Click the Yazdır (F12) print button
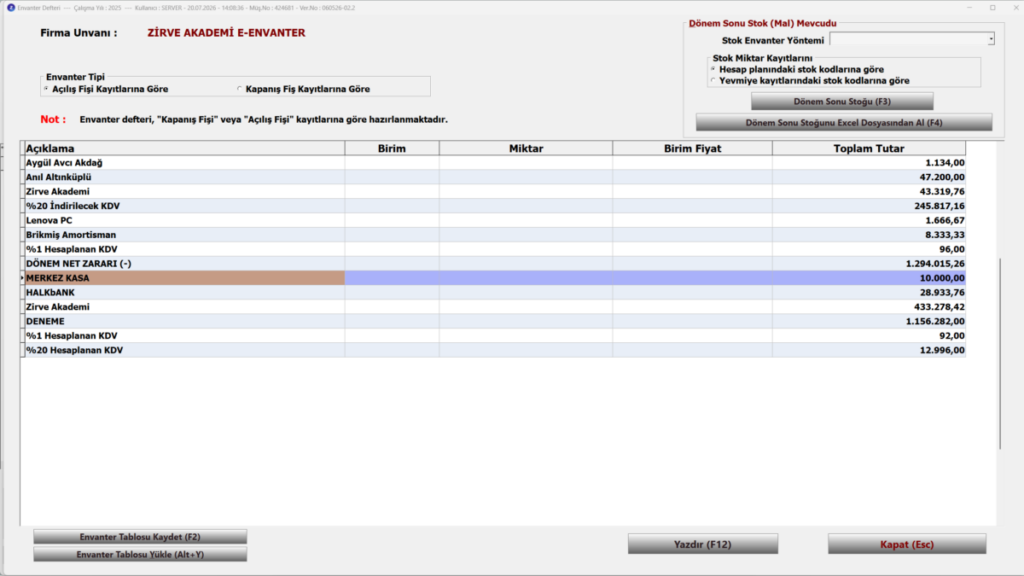1024x576 pixels. click(x=703, y=544)
